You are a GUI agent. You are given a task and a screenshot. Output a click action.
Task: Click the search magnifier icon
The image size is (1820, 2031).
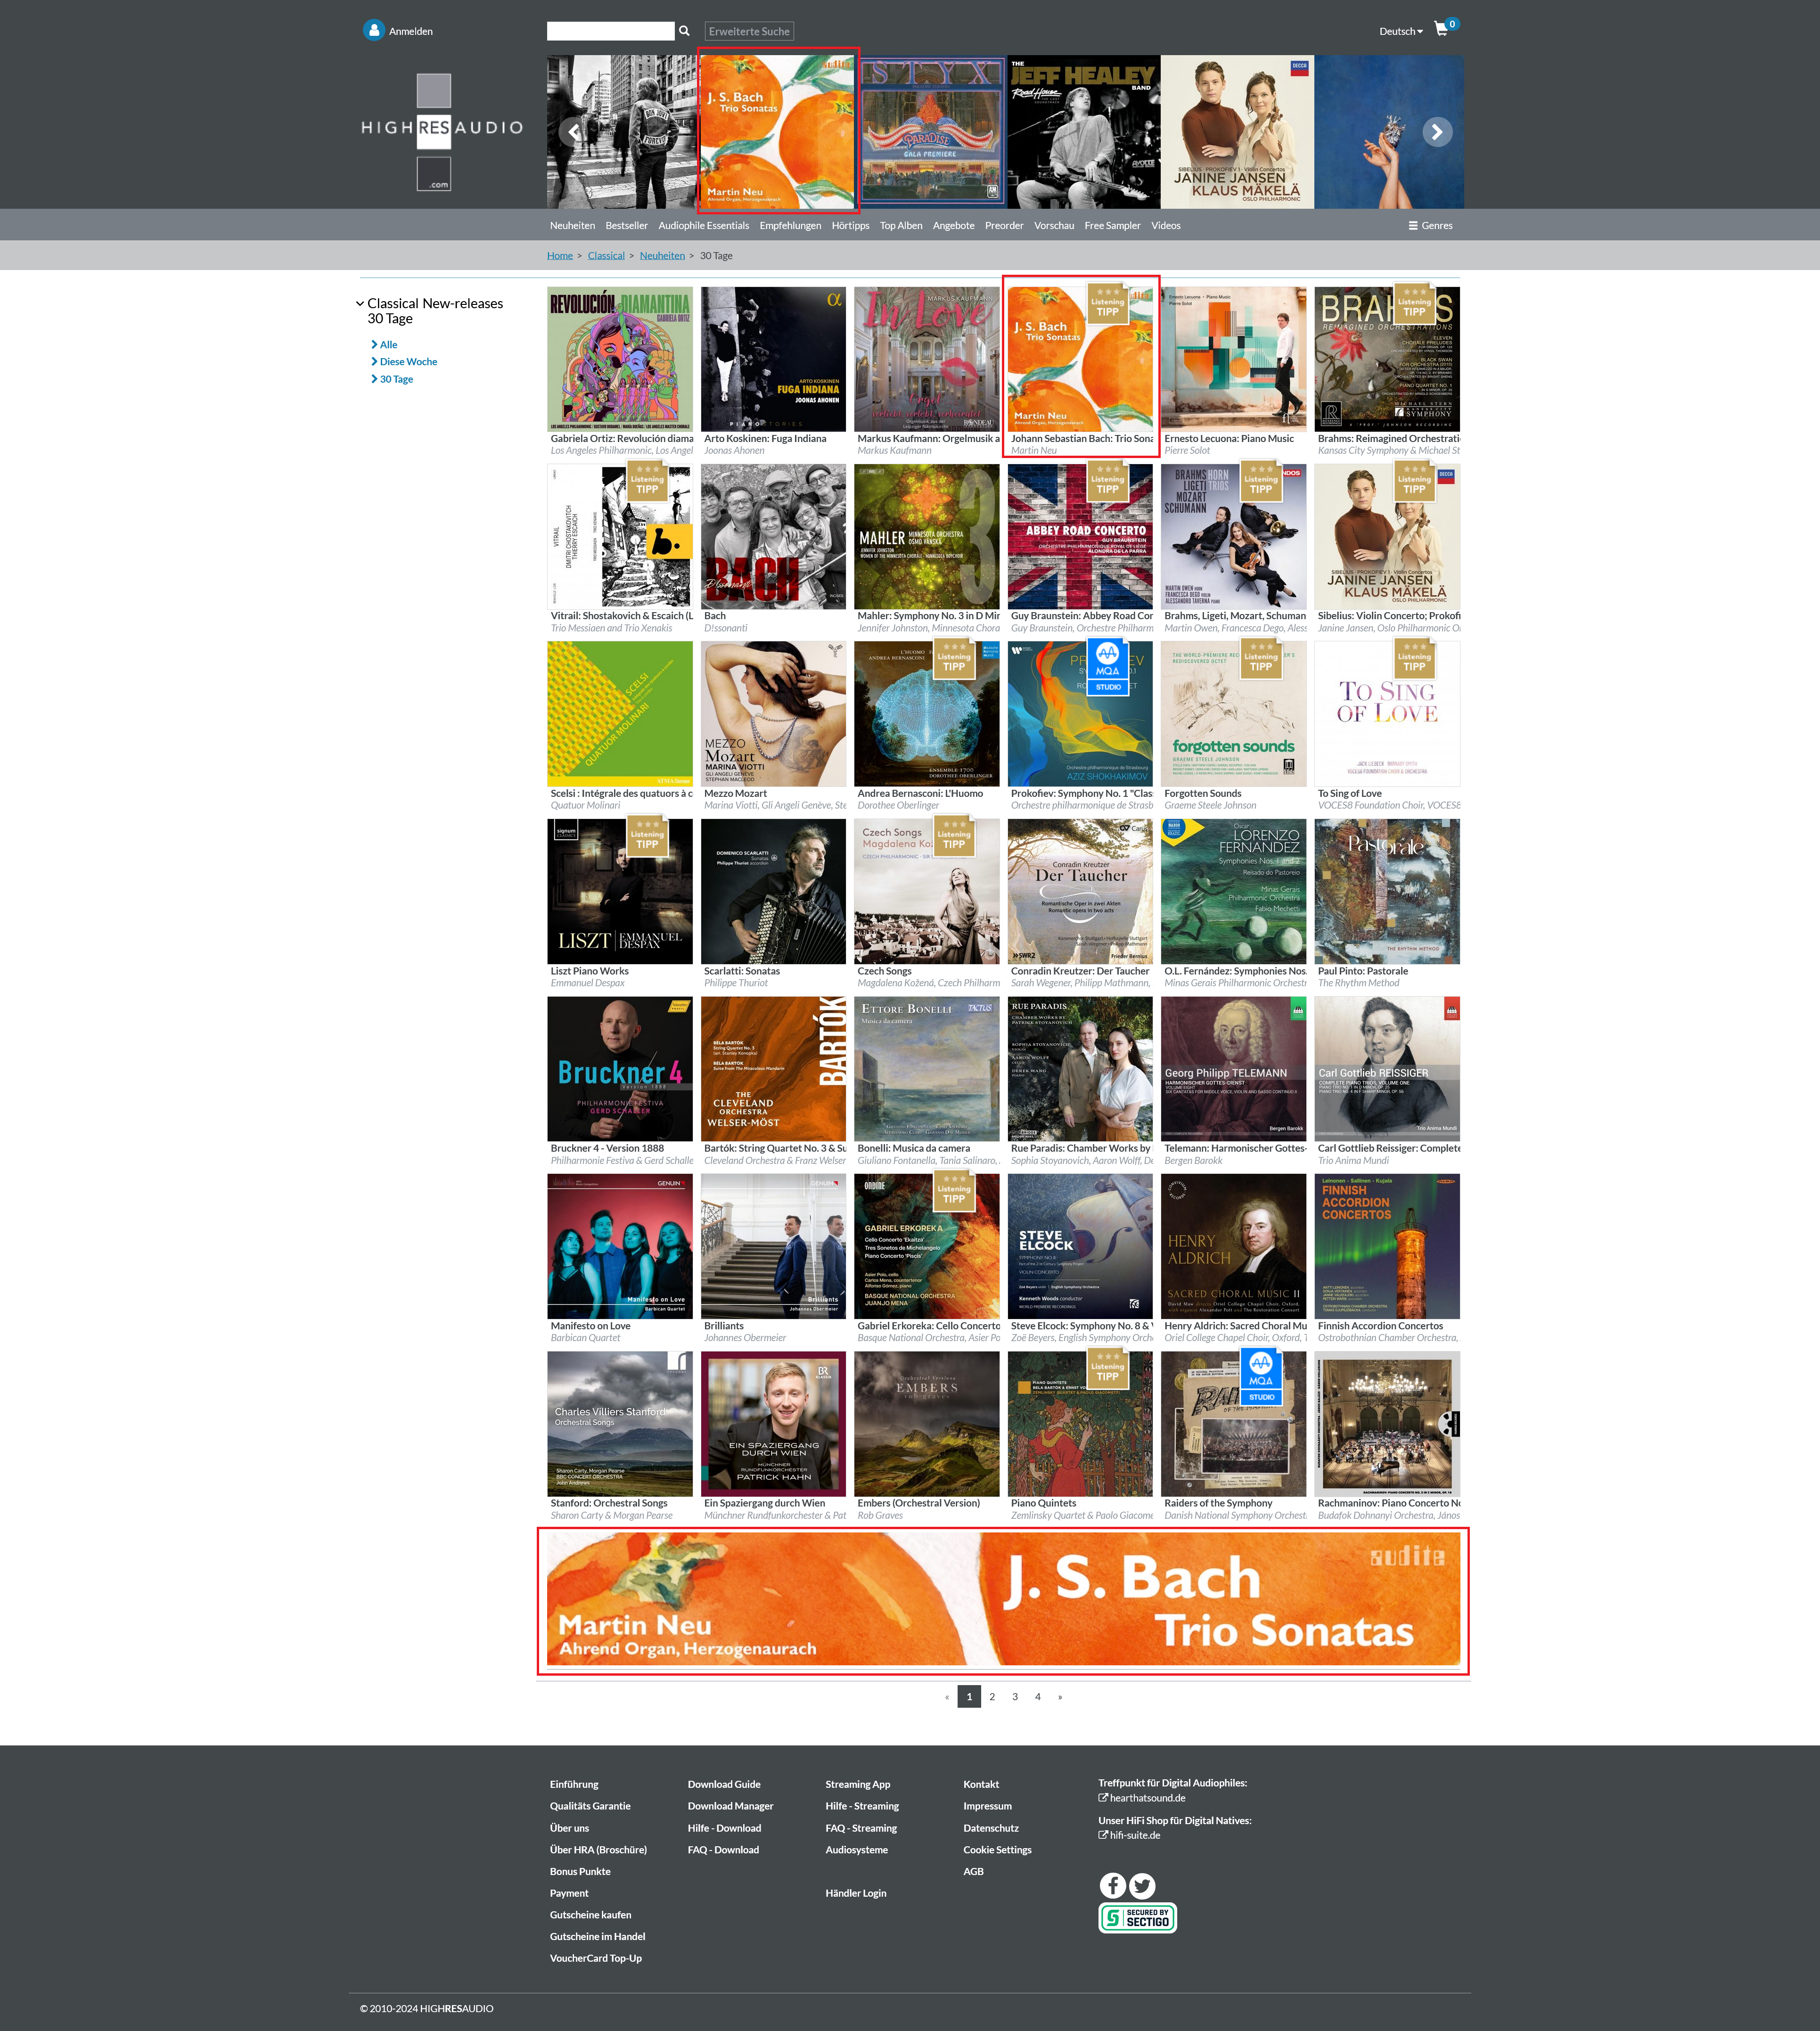coord(684,31)
